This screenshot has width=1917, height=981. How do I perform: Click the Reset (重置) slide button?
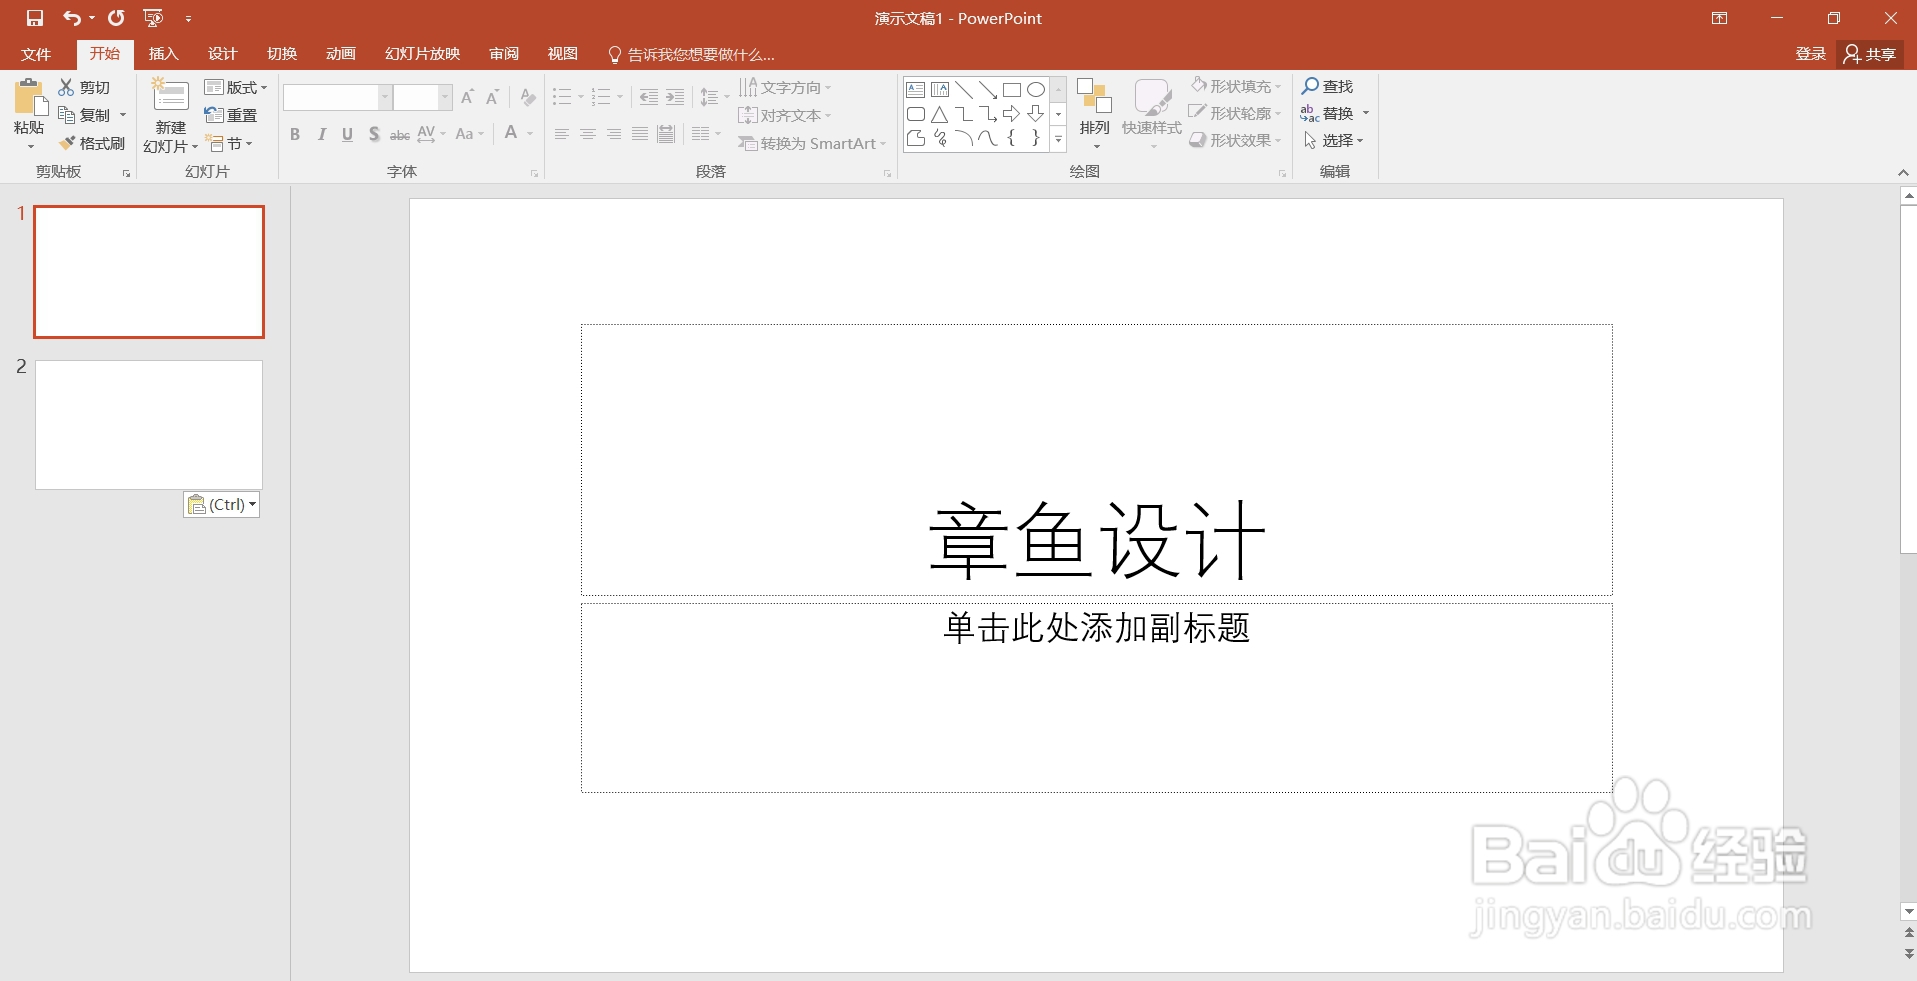[x=231, y=115]
